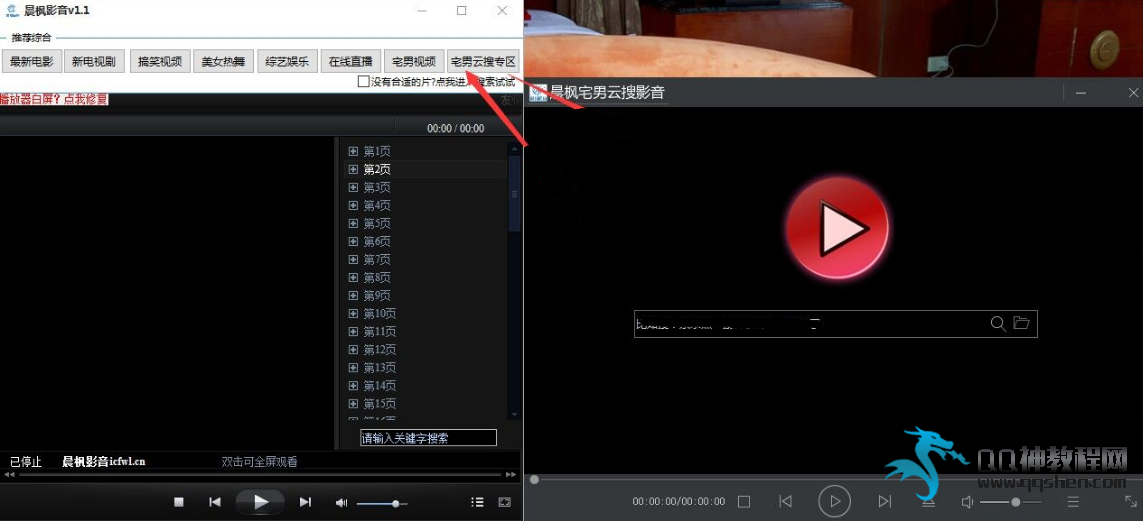Image resolution: width=1143 pixels, height=521 pixels.
Task: Click the 宅男视频 button
Action: [414, 62]
